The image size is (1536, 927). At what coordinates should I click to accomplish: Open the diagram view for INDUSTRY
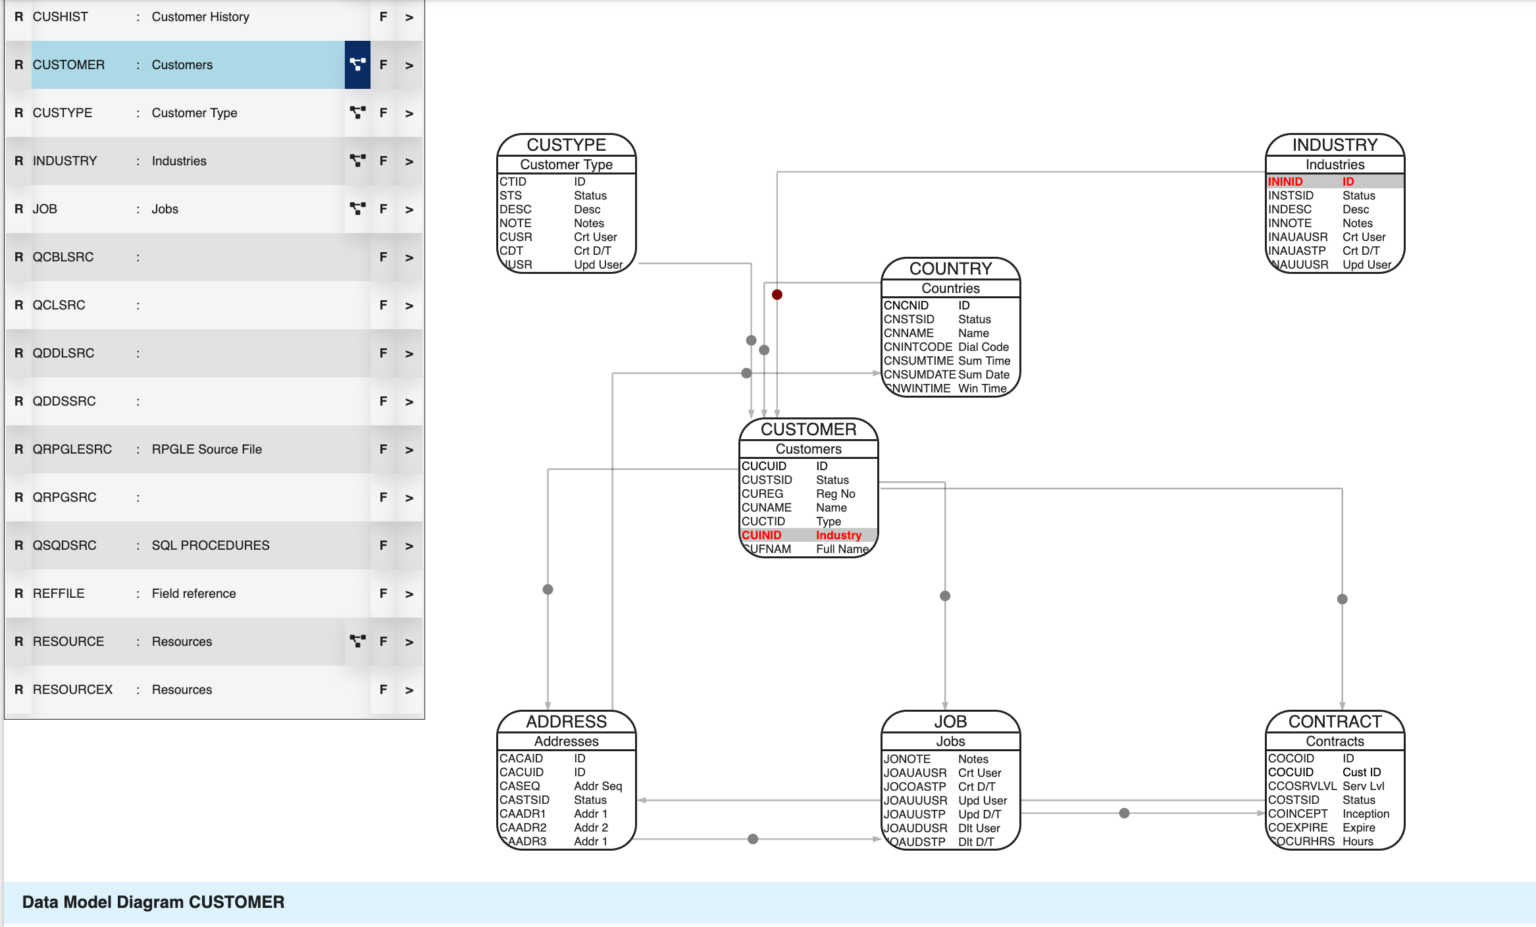pos(357,160)
